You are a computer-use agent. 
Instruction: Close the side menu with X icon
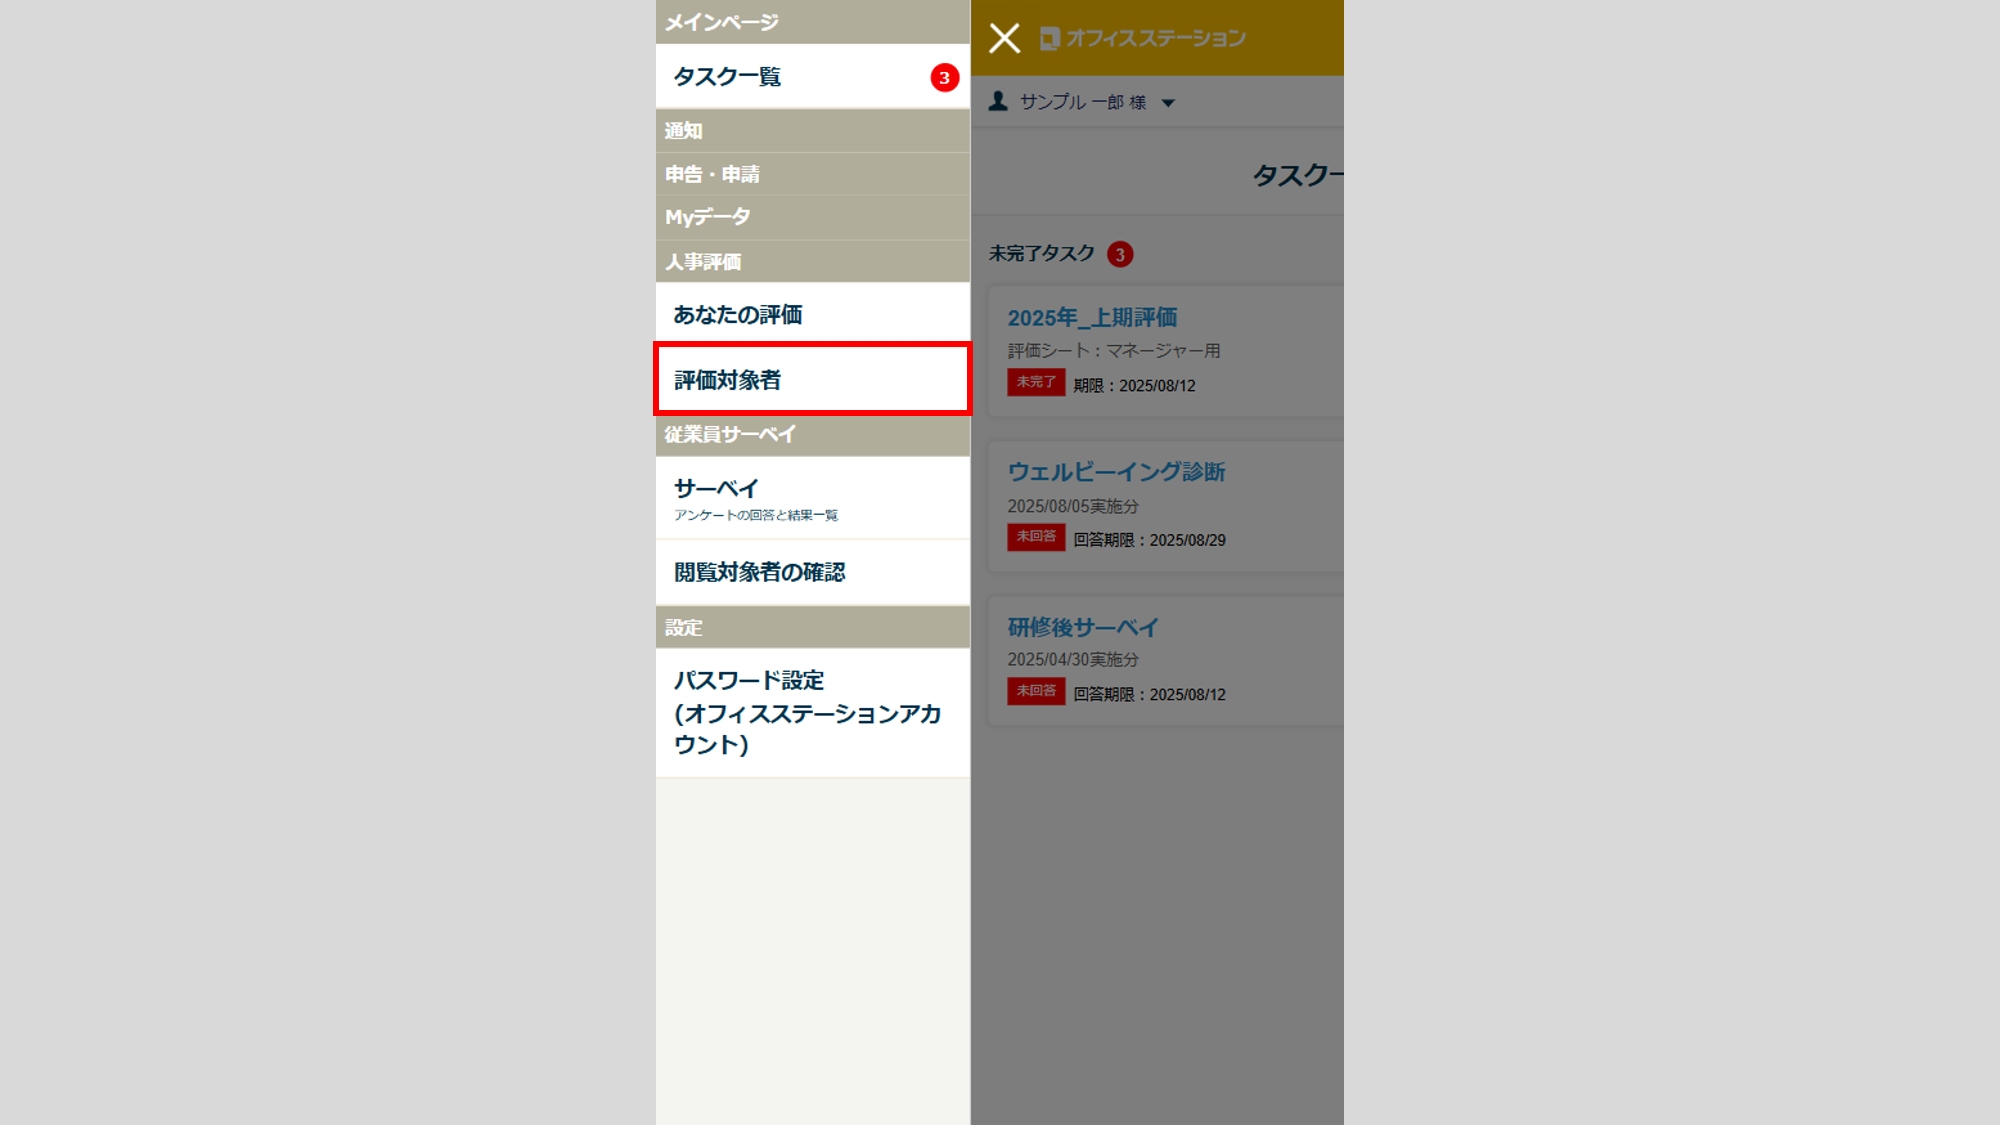click(x=1004, y=38)
